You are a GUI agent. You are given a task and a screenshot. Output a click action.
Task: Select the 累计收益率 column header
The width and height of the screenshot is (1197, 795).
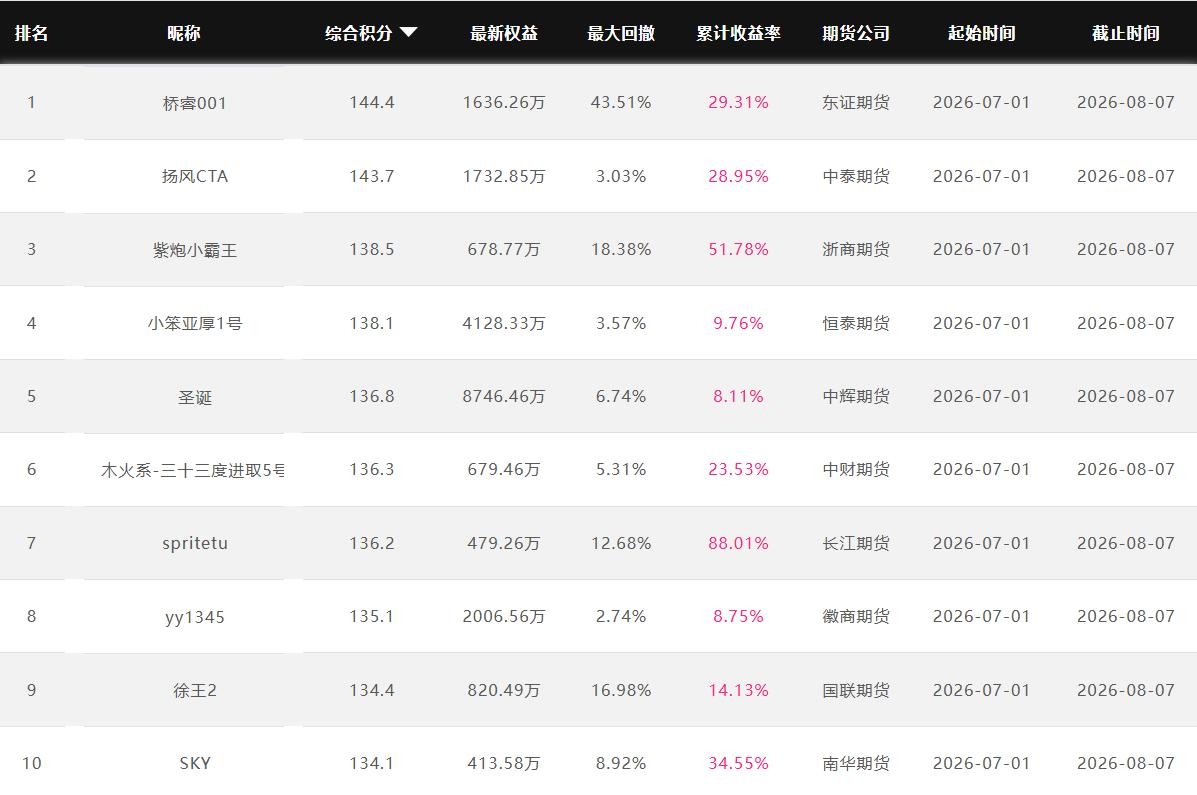point(738,33)
